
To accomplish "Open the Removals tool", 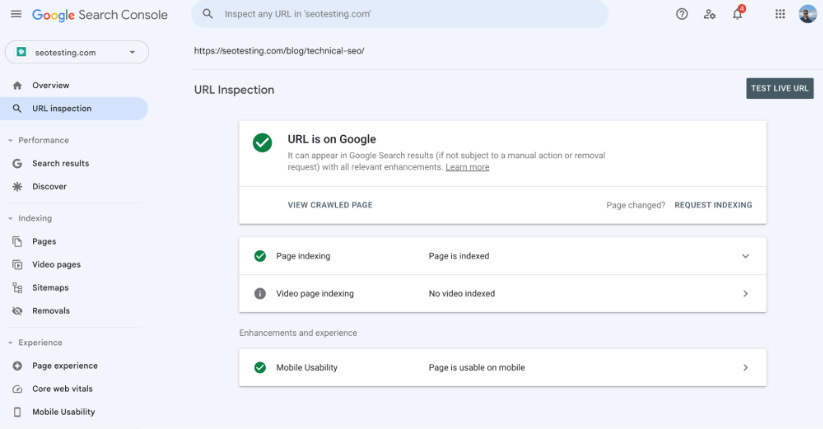I will (51, 311).
